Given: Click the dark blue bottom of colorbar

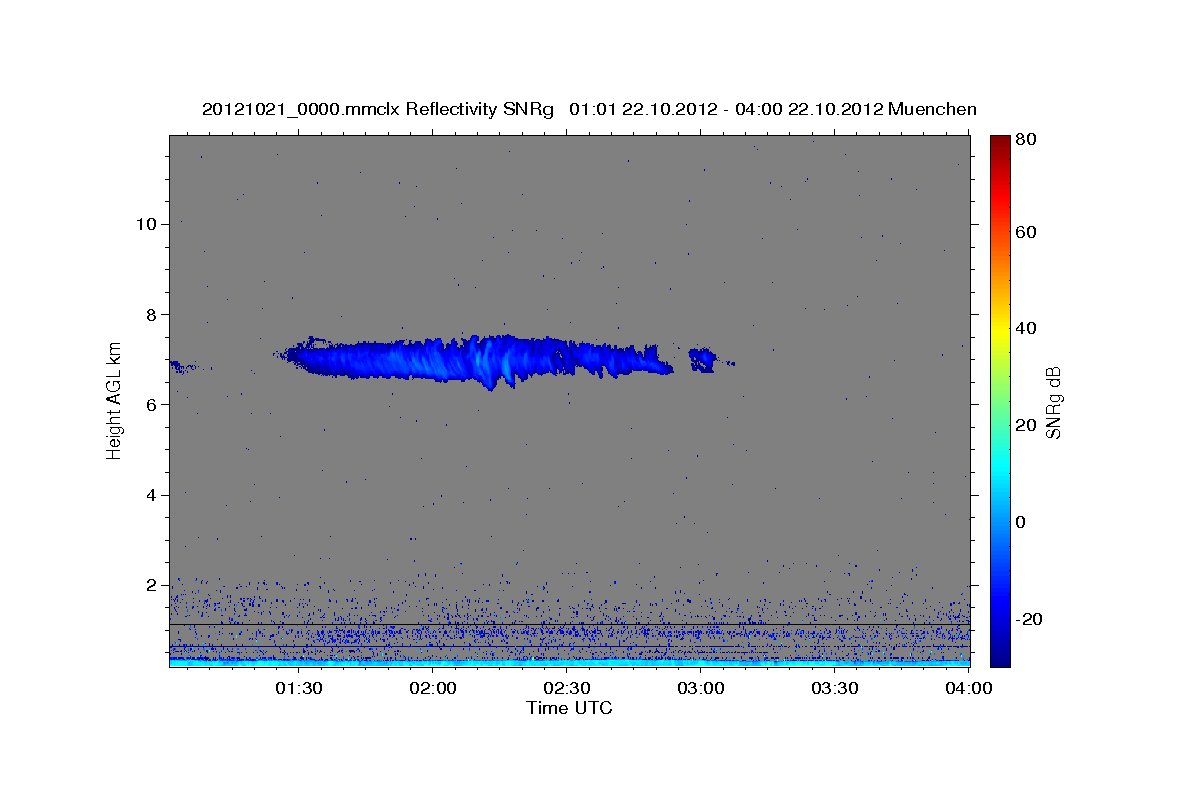Looking at the screenshot, I should click(x=1000, y=655).
